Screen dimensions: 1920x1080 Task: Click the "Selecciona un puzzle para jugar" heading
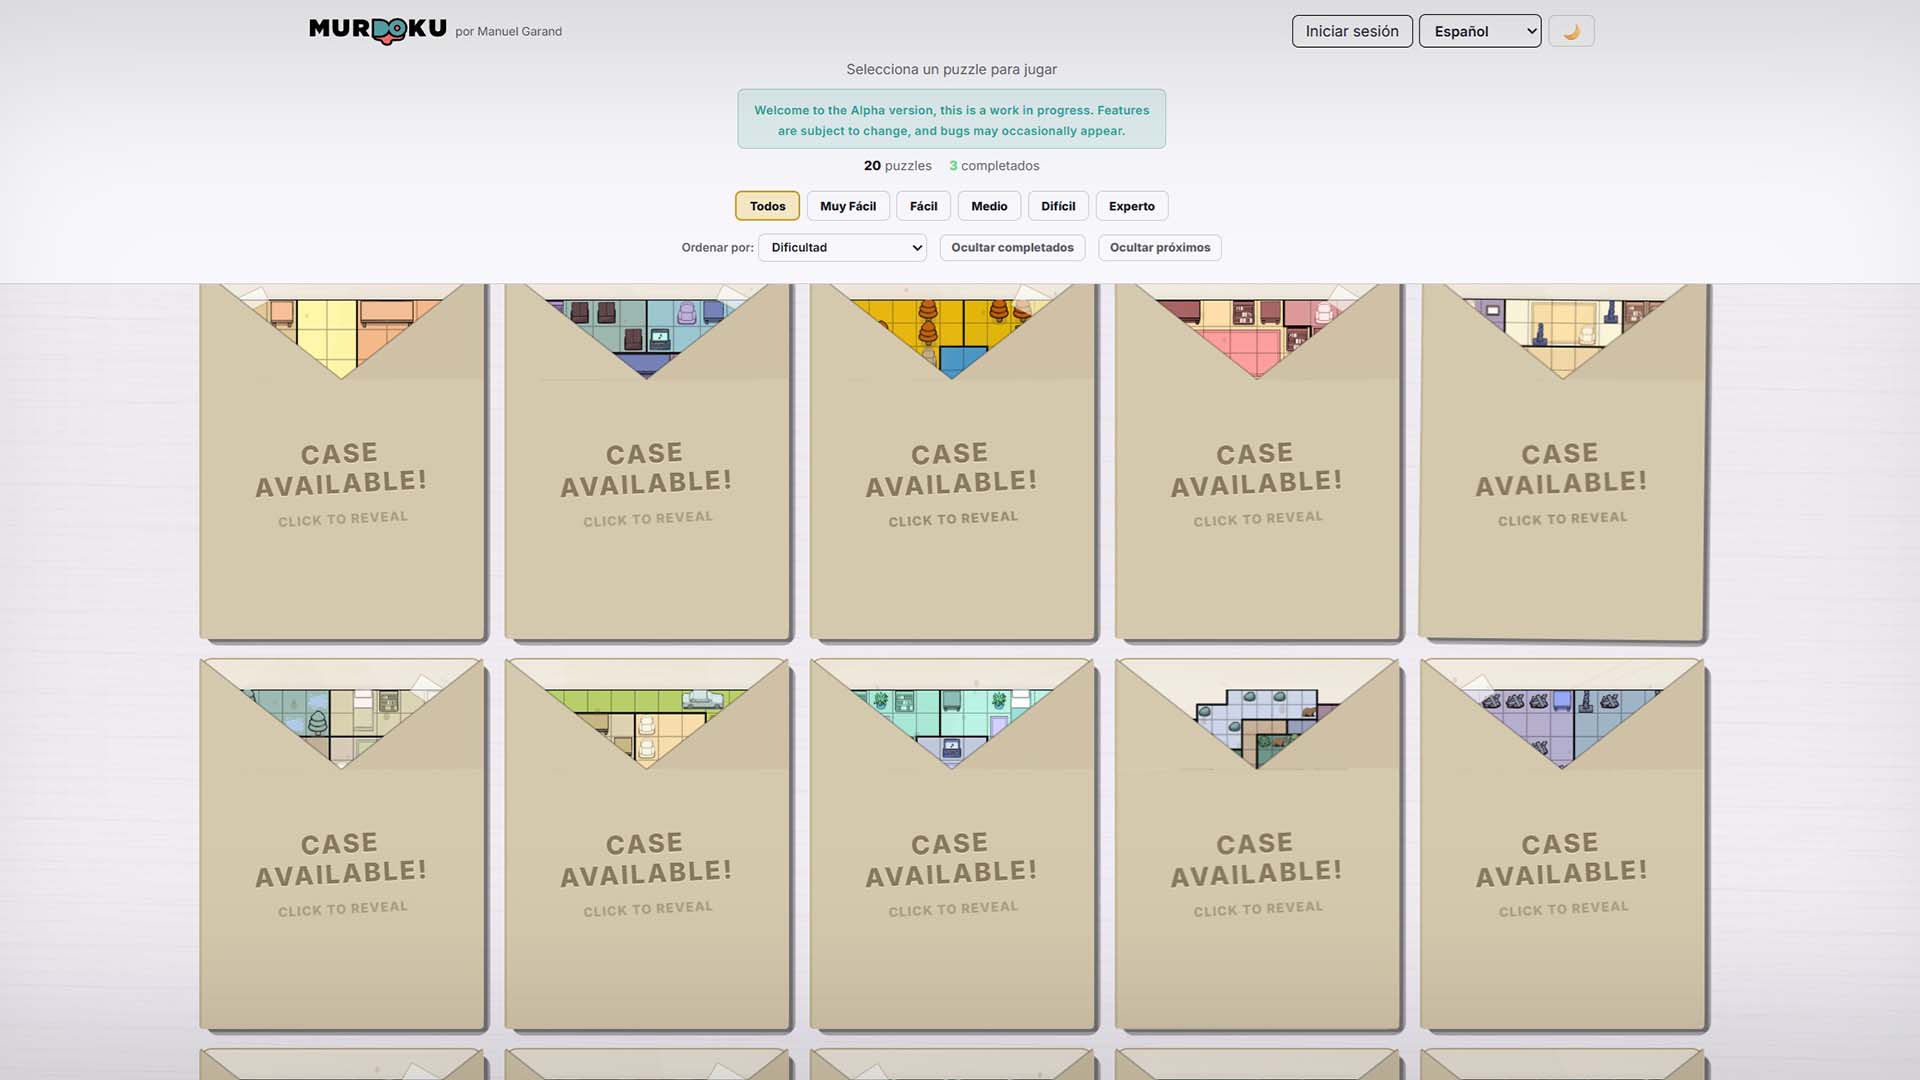coord(951,69)
